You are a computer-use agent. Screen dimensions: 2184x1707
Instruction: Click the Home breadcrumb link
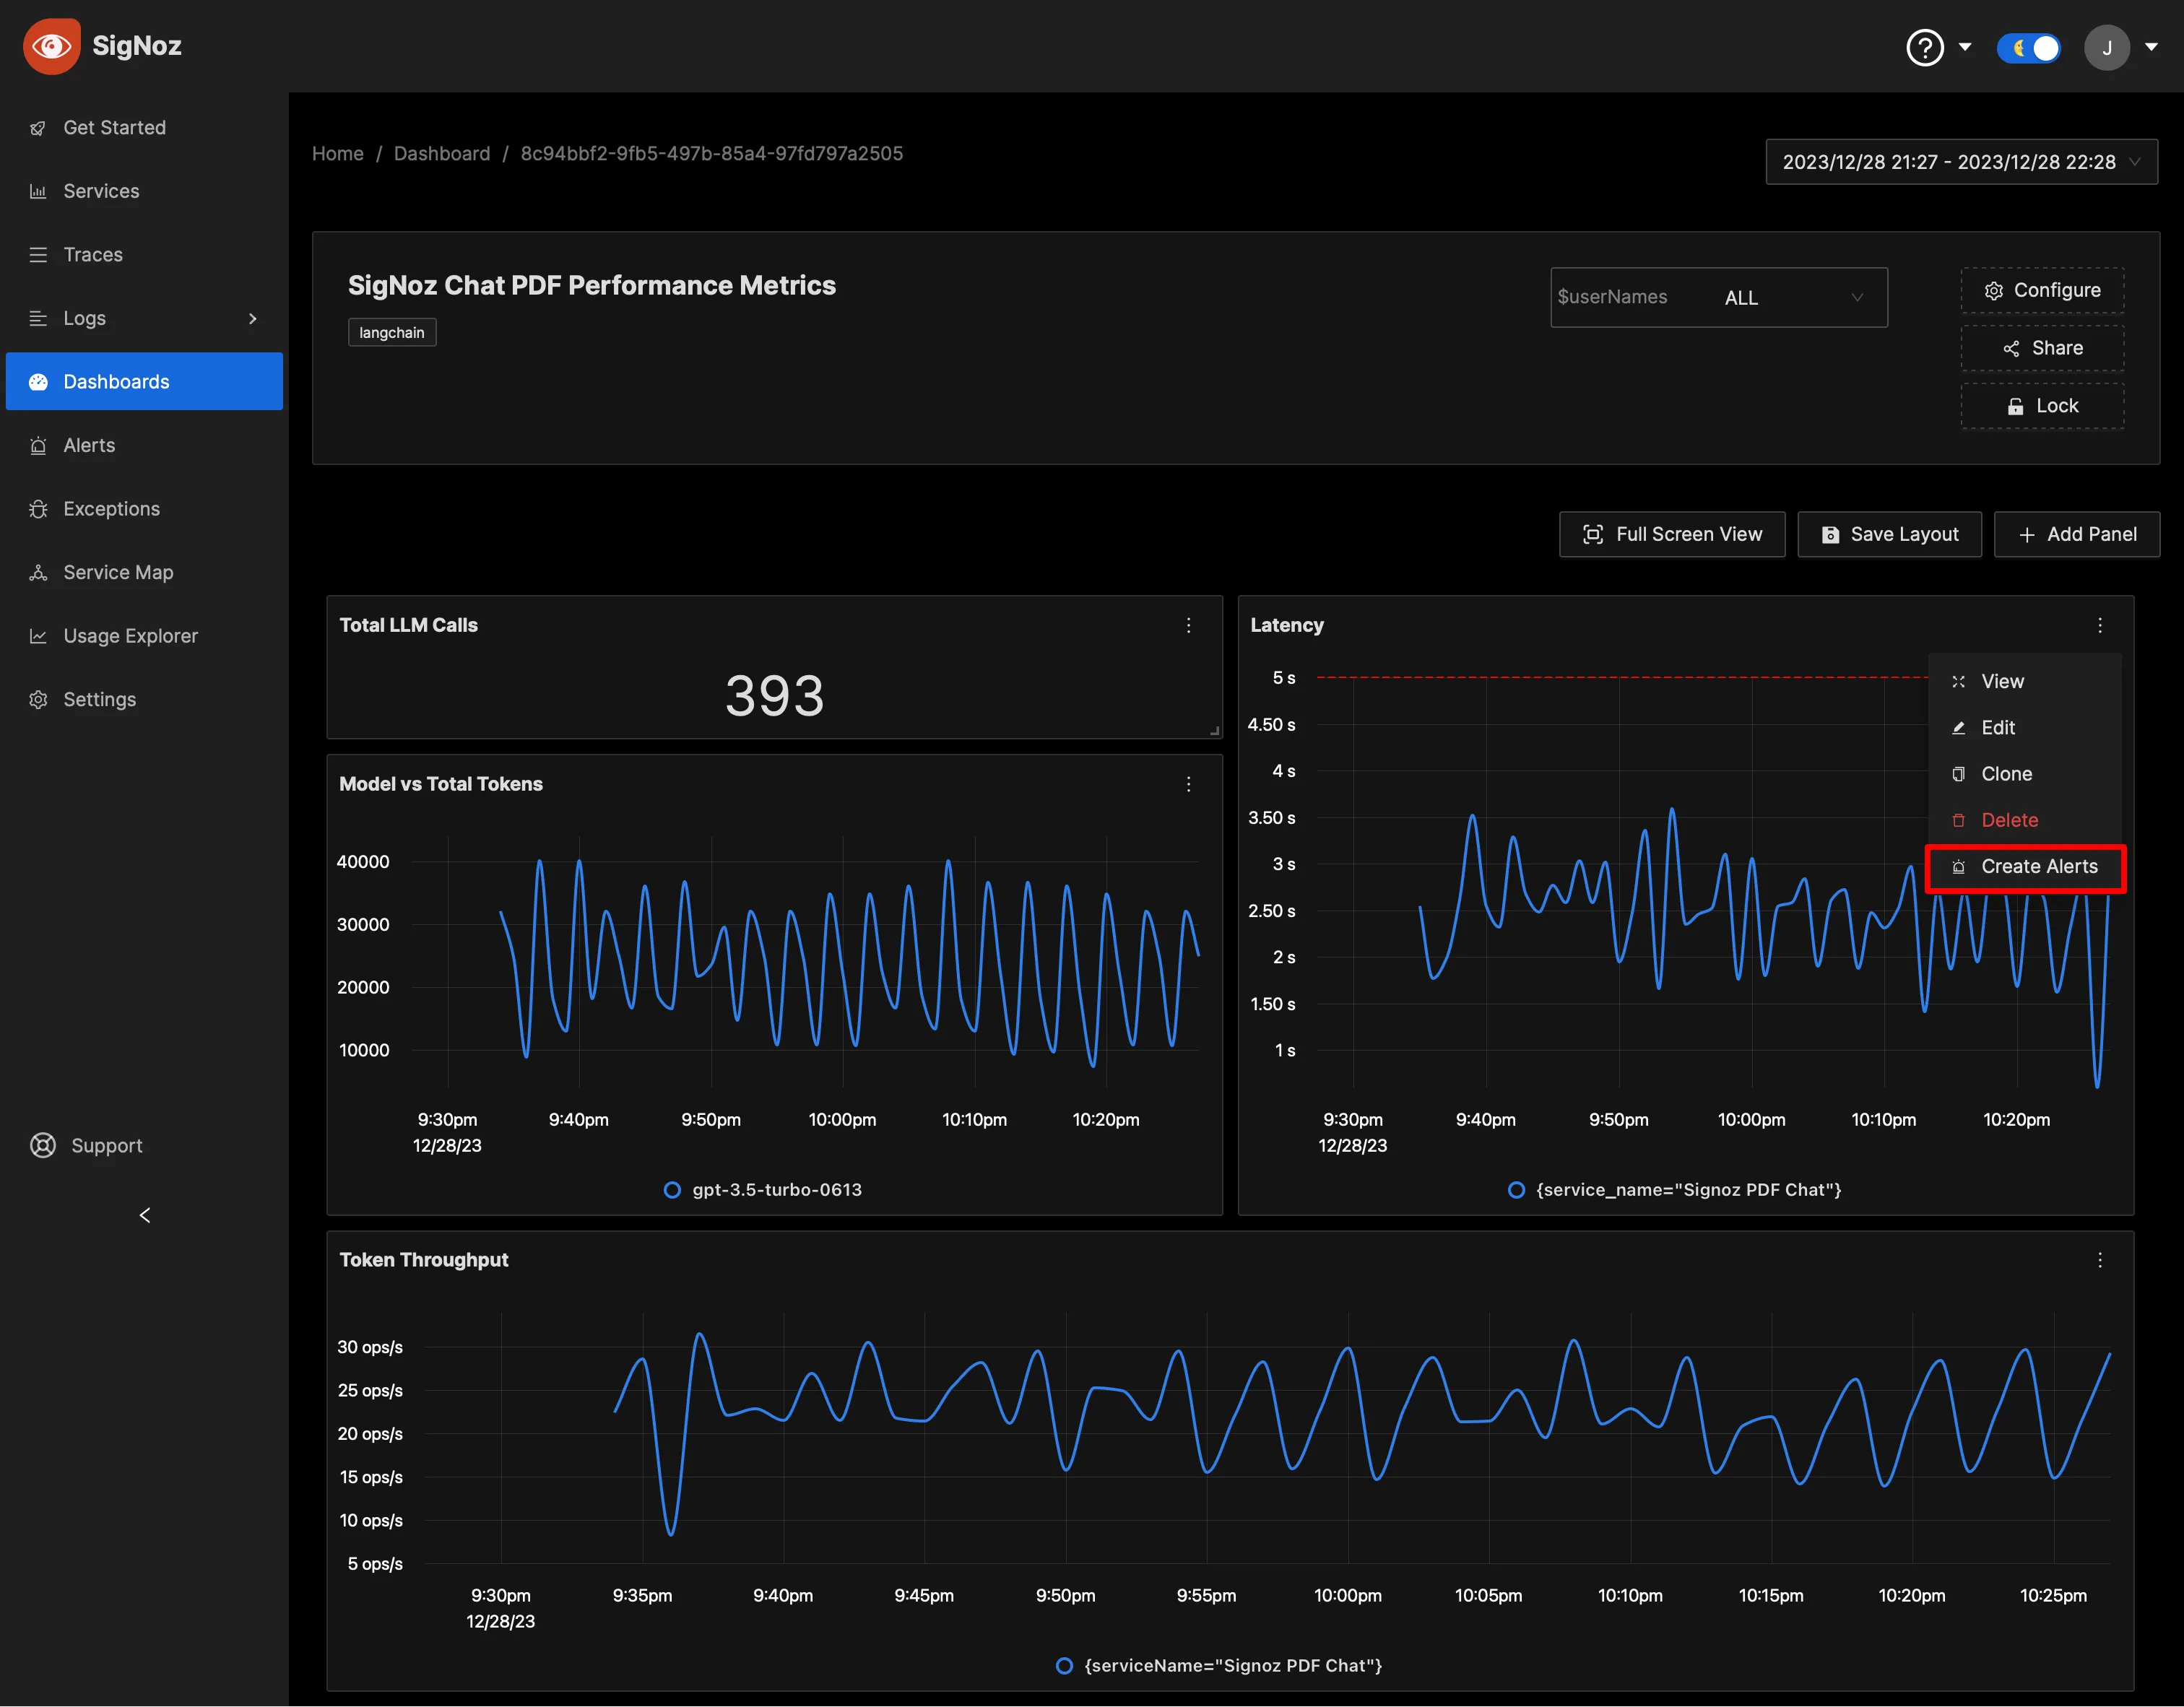338,153
